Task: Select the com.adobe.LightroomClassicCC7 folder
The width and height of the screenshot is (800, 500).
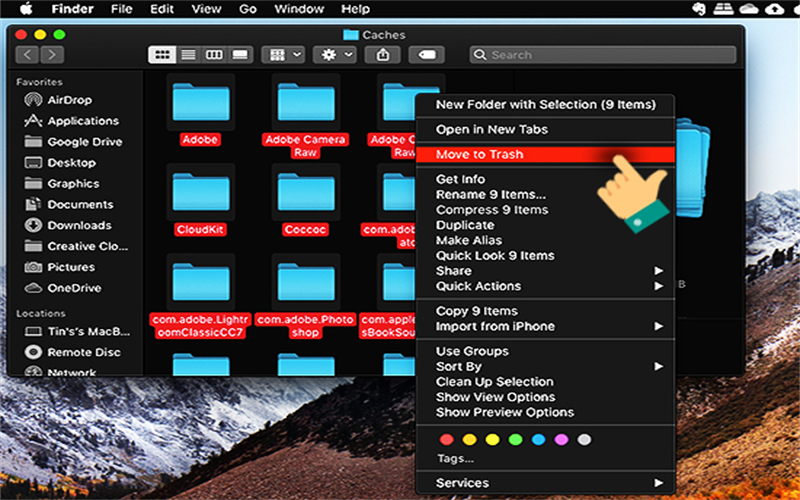Action: click(x=201, y=296)
